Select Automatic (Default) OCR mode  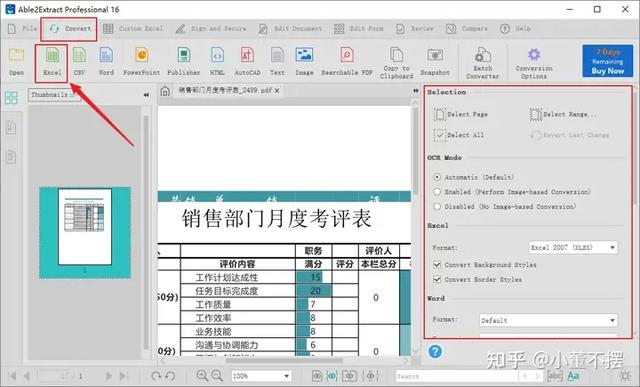coord(437,177)
